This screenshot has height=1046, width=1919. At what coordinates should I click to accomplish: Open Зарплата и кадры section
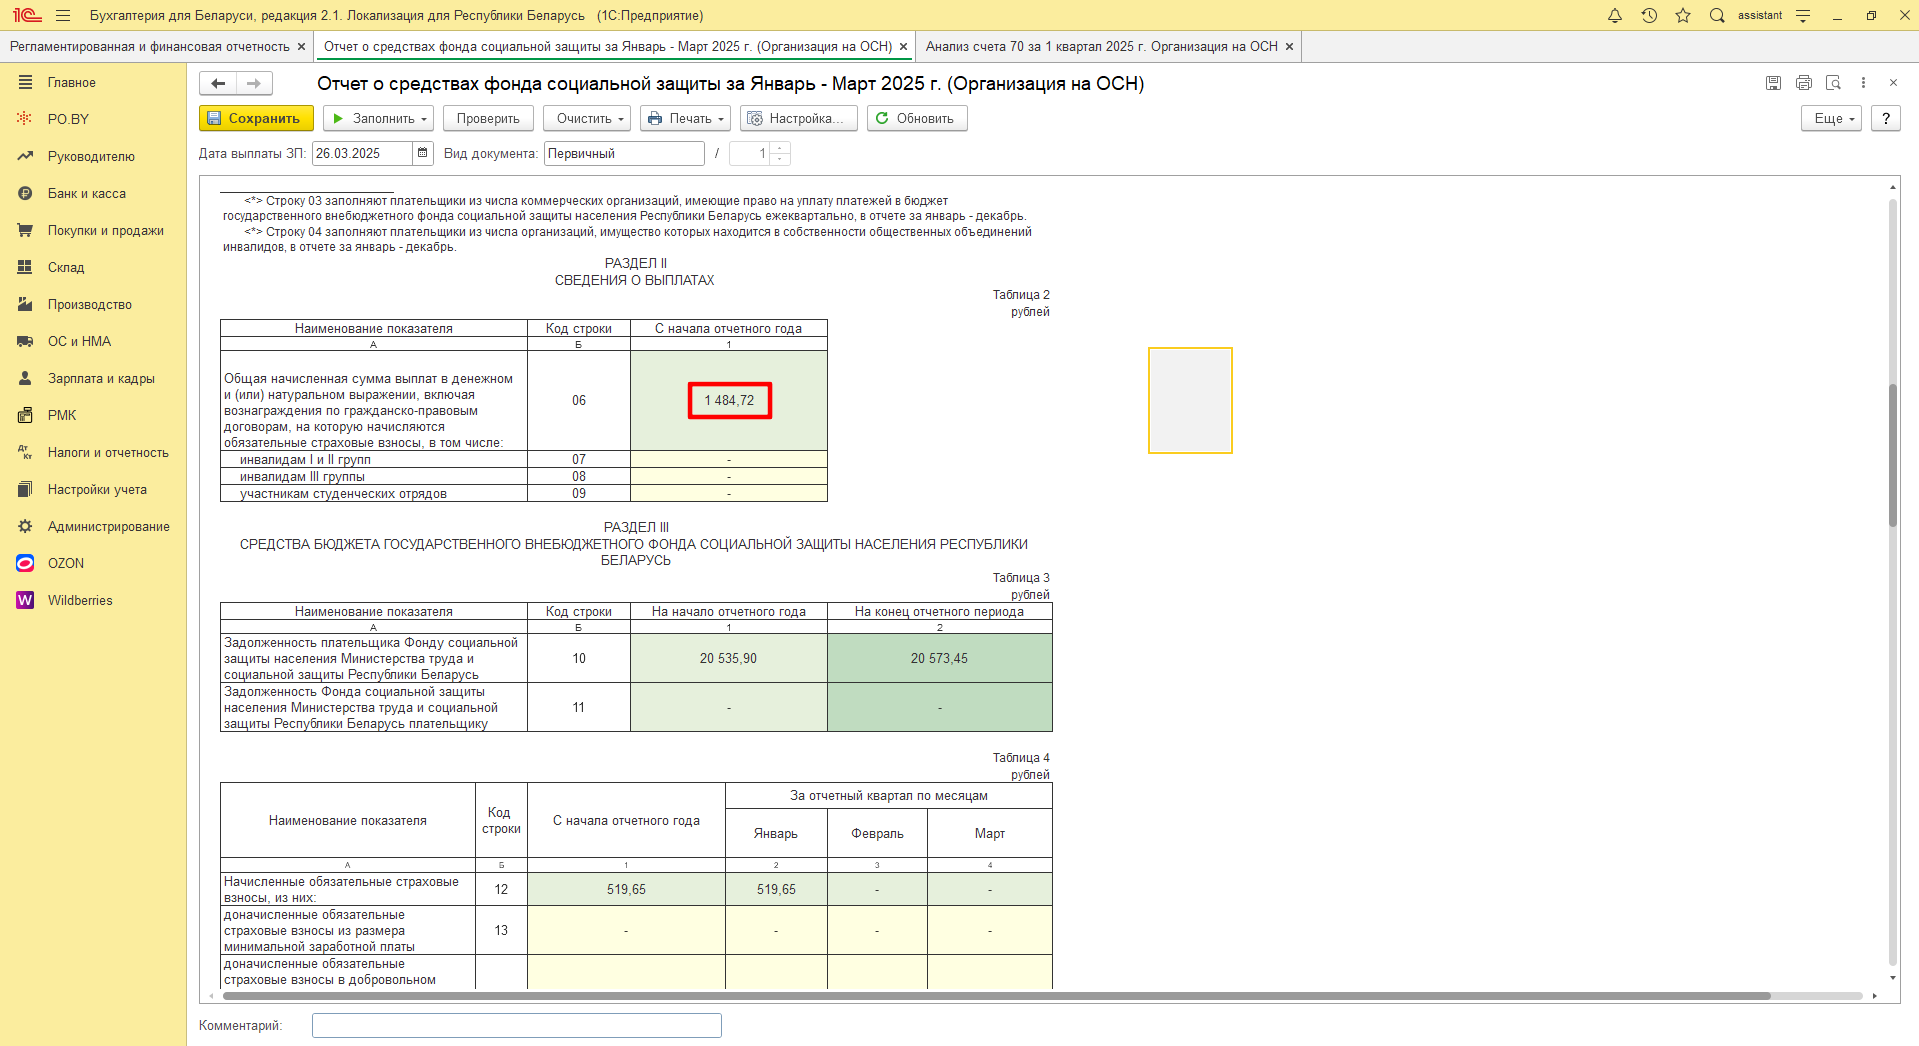[101, 378]
